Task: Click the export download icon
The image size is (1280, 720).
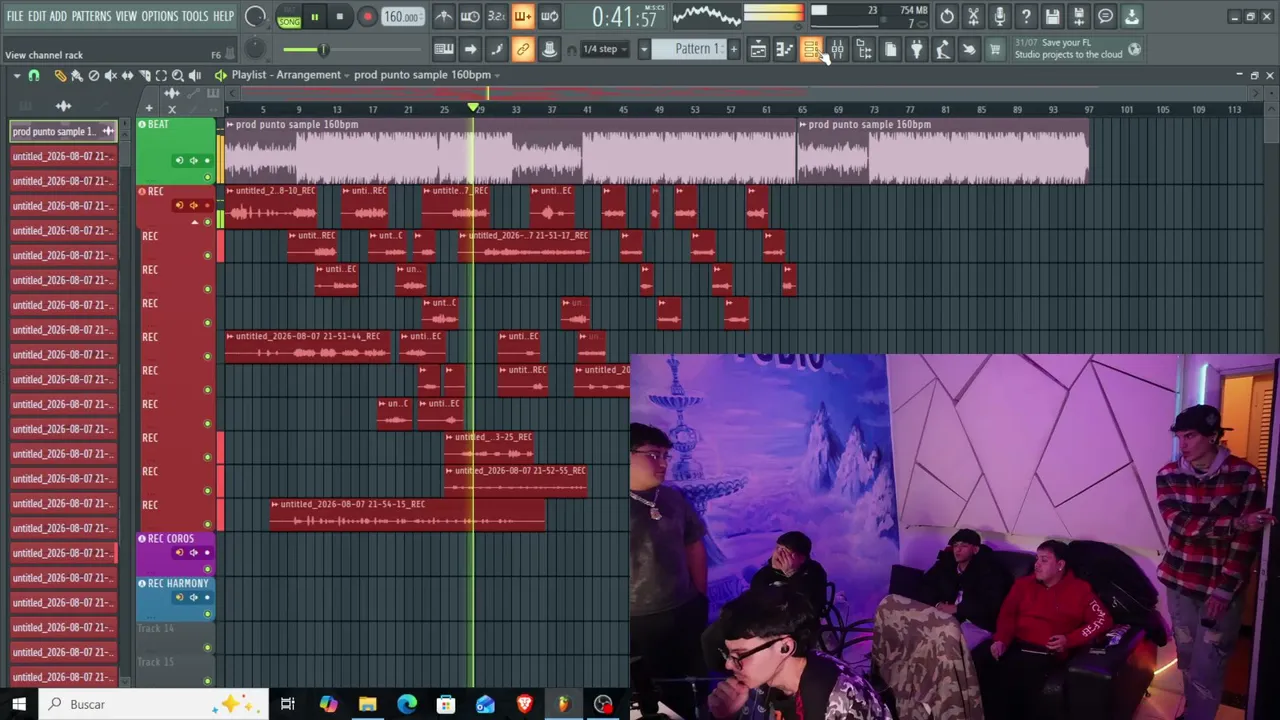Action: [1131, 16]
